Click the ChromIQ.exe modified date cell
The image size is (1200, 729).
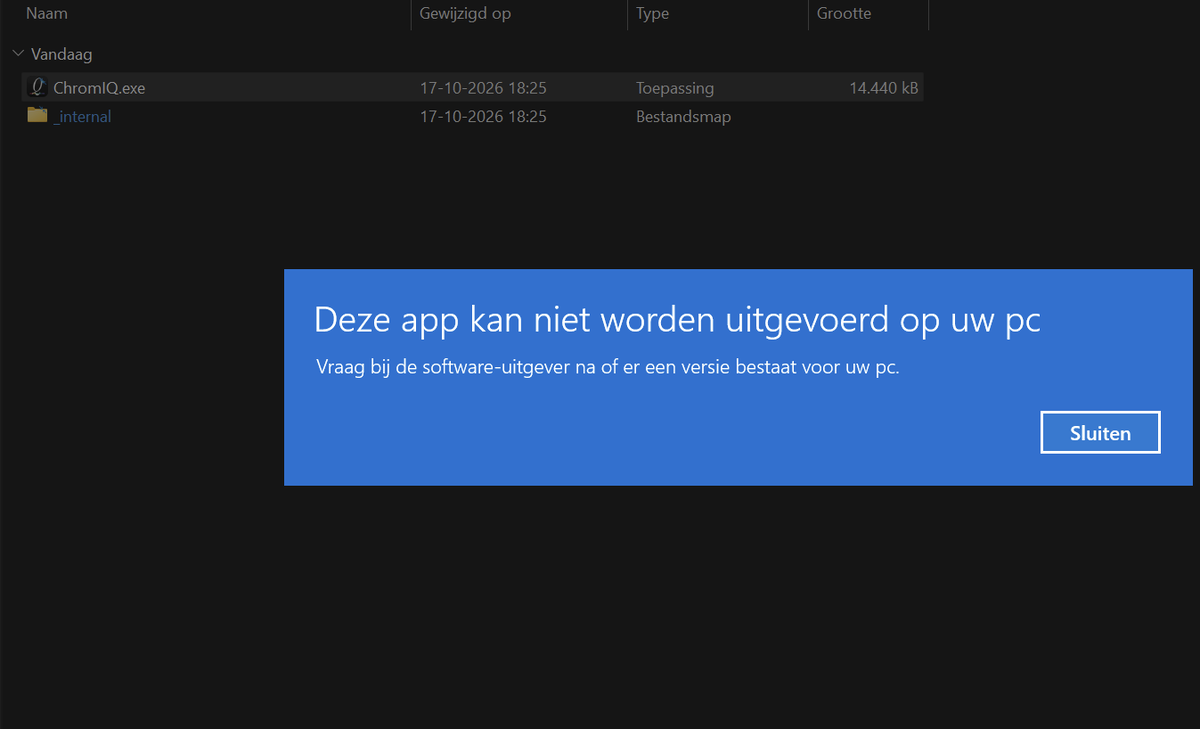point(483,88)
